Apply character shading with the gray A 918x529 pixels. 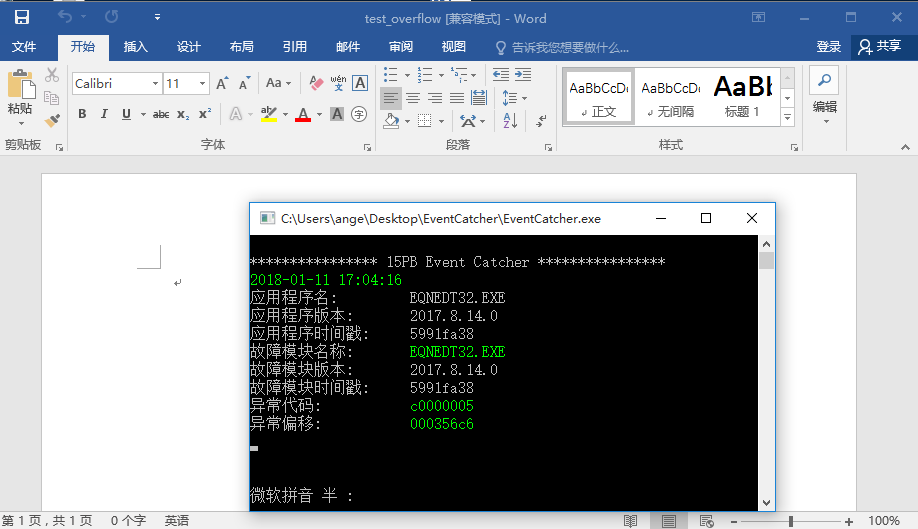pos(337,114)
